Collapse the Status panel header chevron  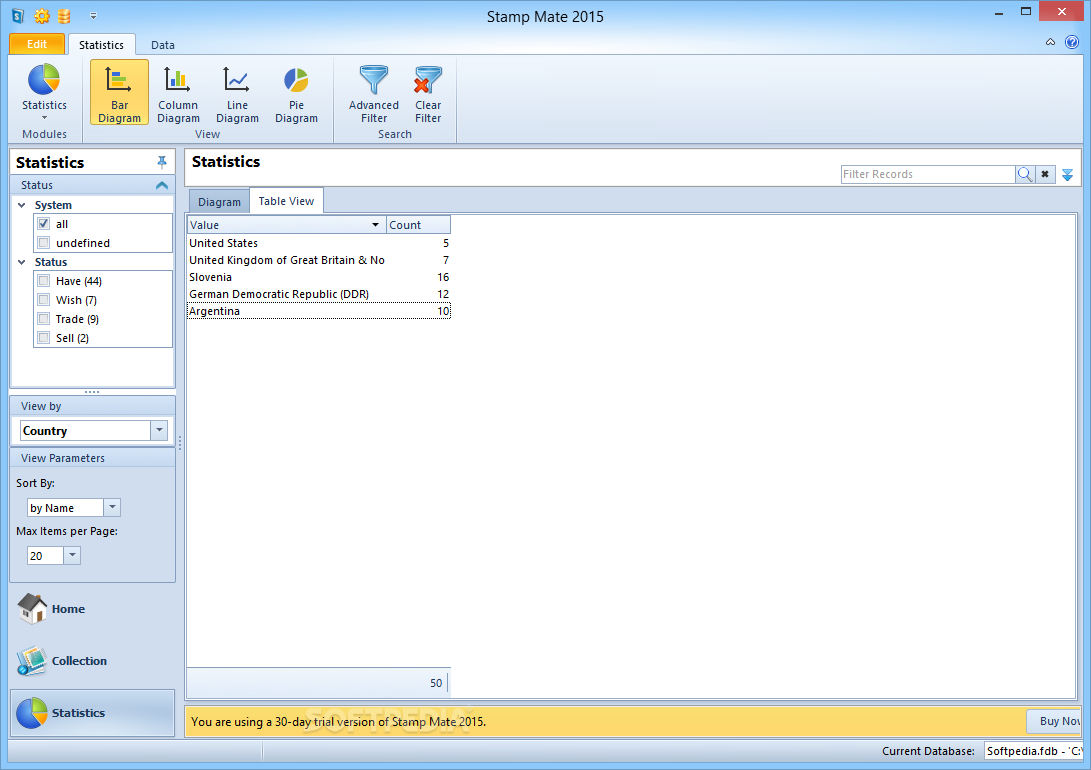point(161,185)
